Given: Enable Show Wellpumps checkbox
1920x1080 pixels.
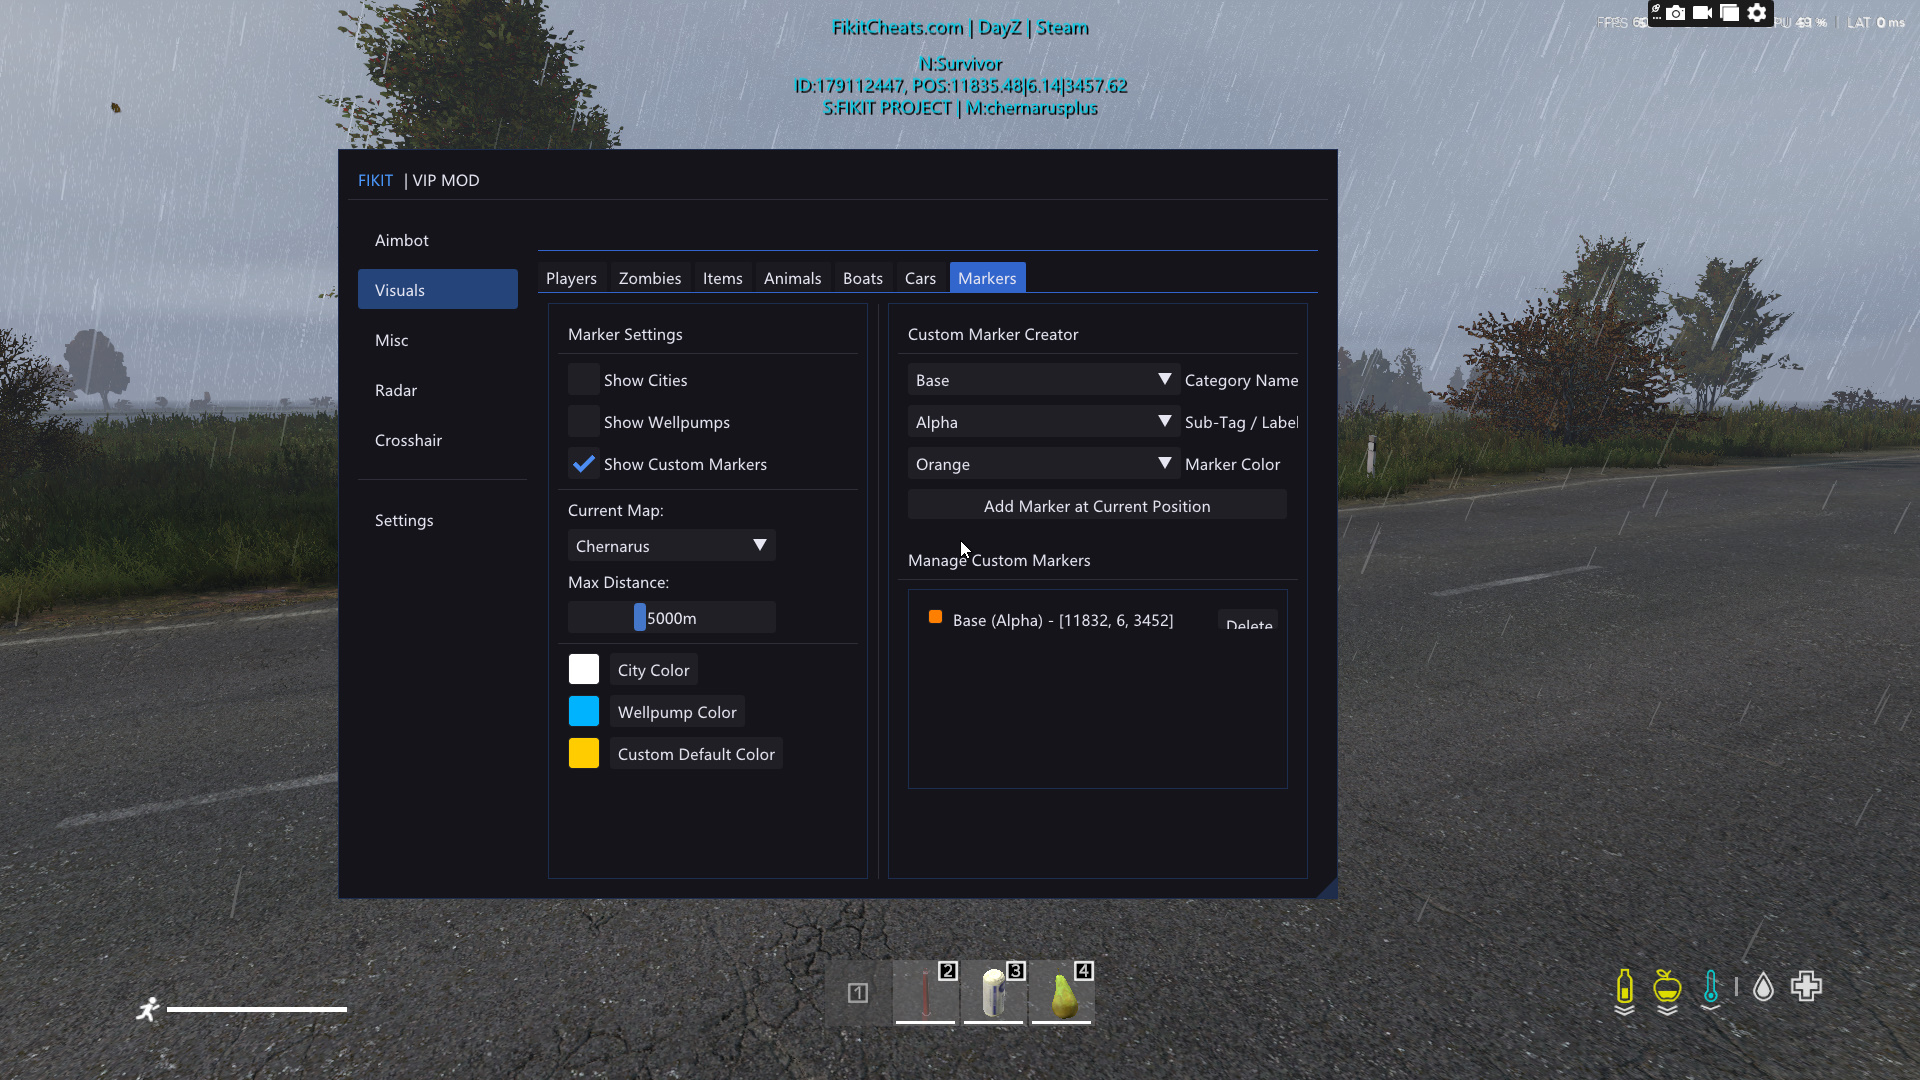Looking at the screenshot, I should tap(584, 422).
